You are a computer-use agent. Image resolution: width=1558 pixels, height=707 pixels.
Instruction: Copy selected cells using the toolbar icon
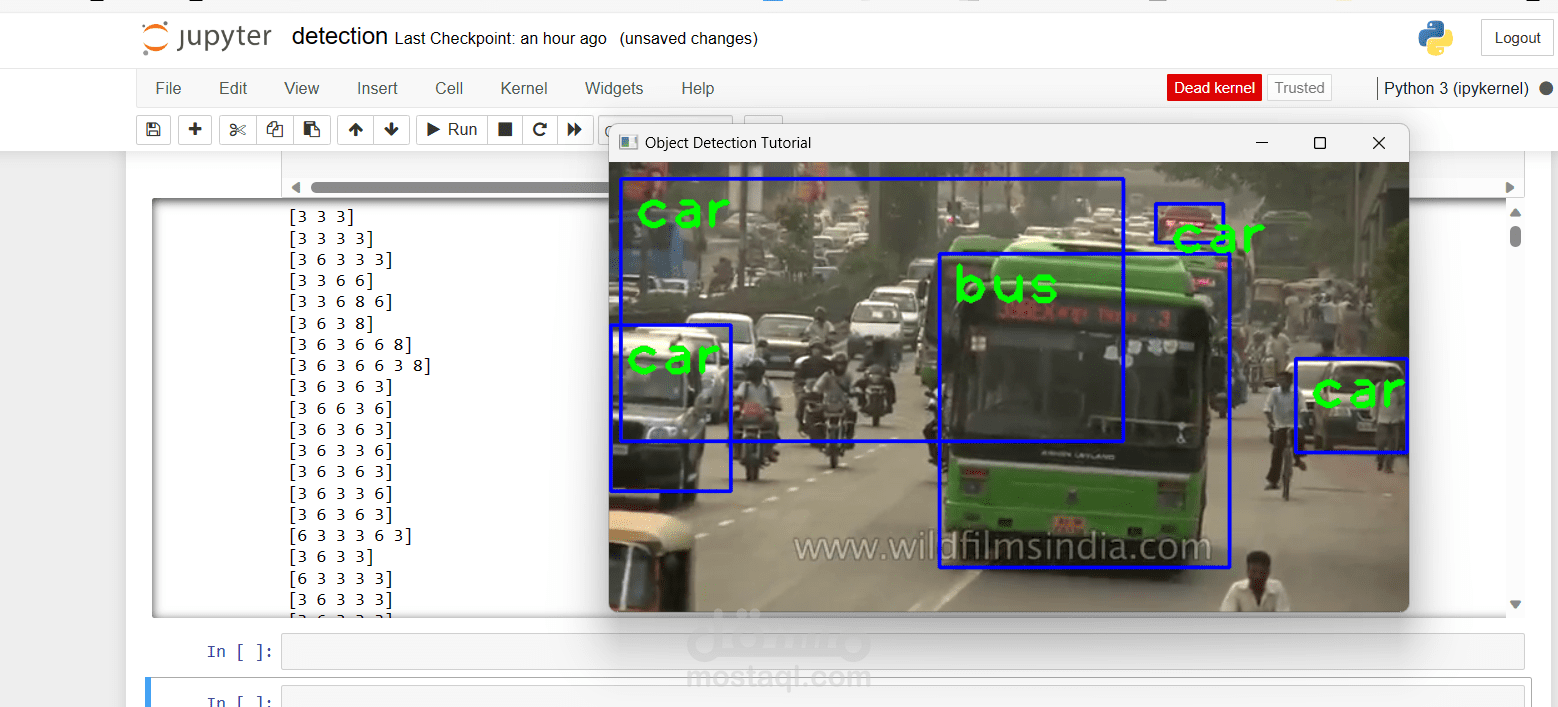pyautogui.click(x=275, y=130)
